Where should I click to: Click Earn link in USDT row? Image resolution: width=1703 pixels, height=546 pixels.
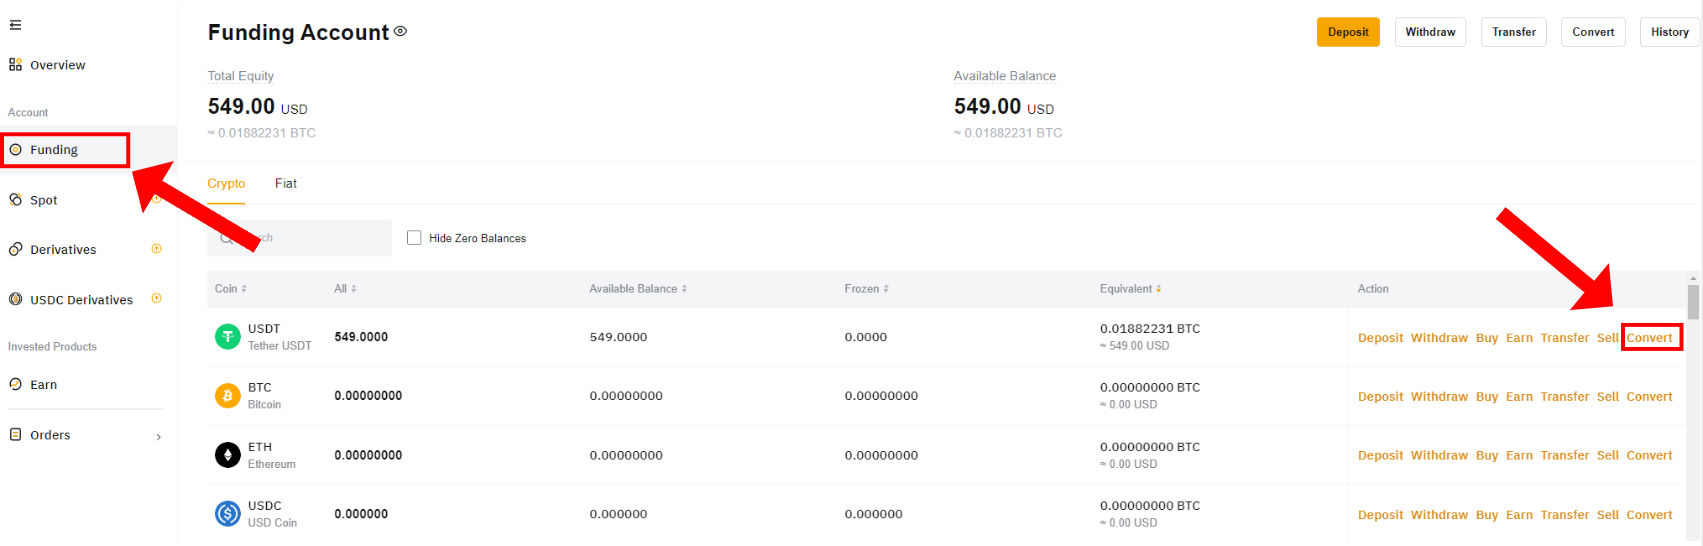click(1519, 338)
